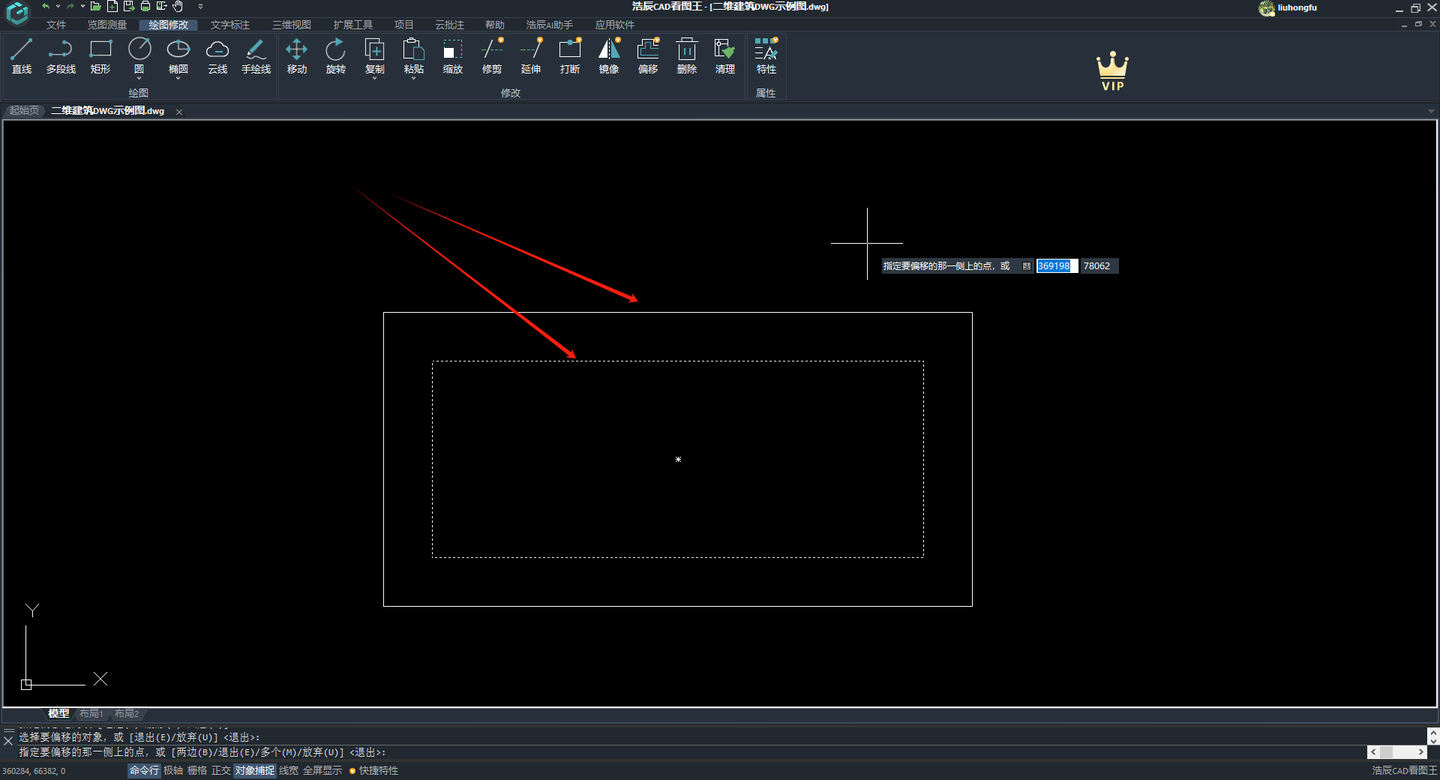Toggle 正交 ortho mode in status bar
This screenshot has width=1440, height=780.
point(221,771)
